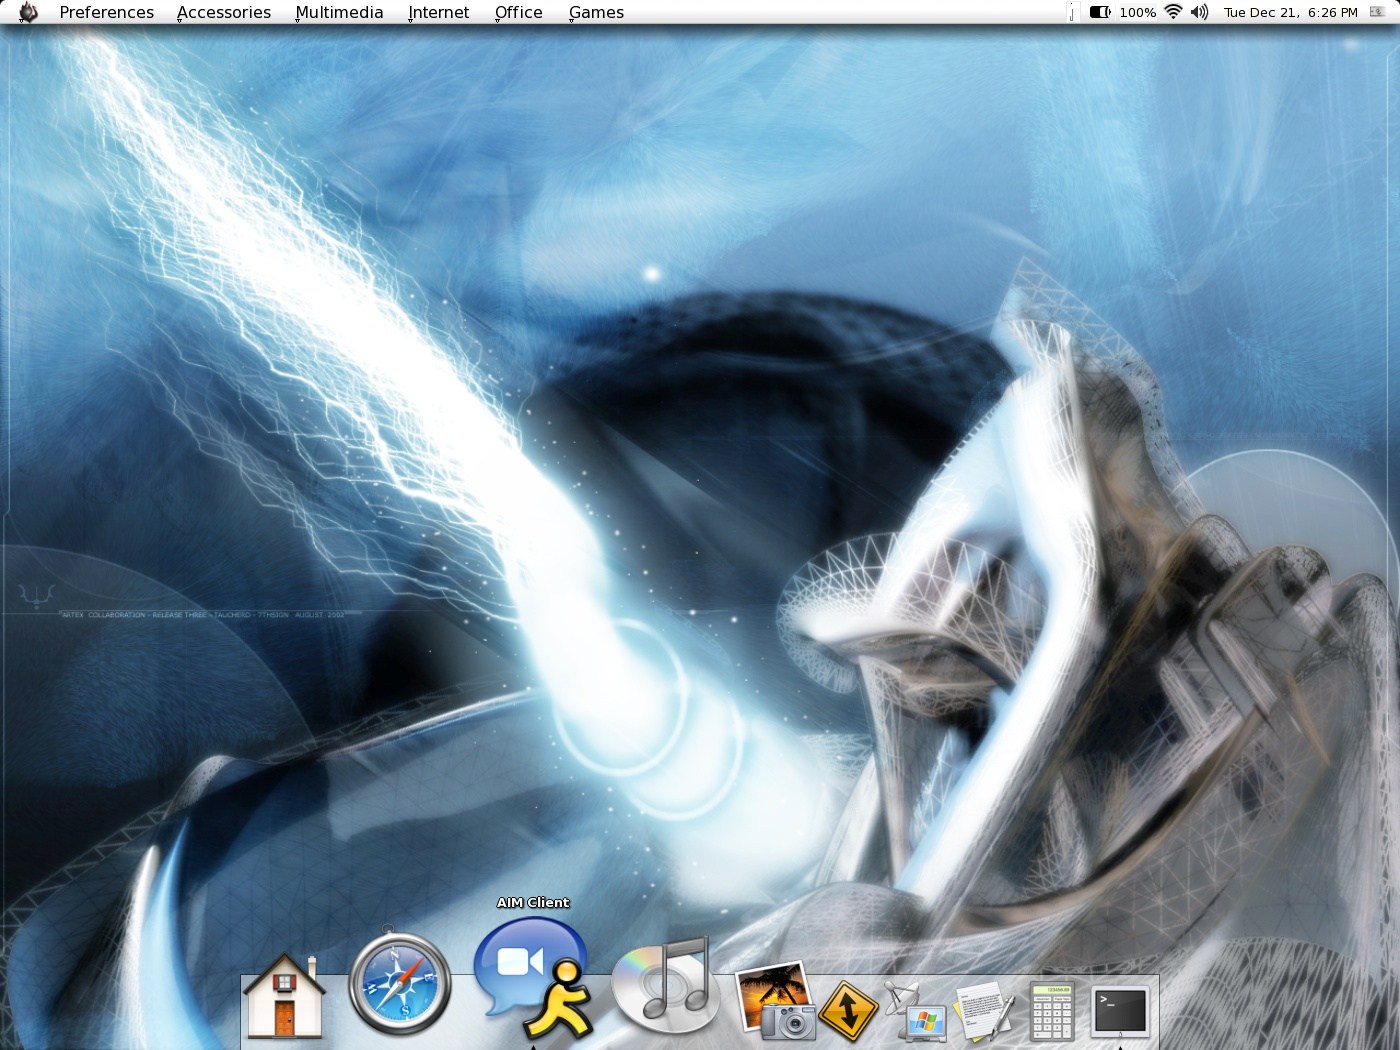Launch the Safari compass browser icon
Screen dimensions: 1400x1050
[399, 984]
